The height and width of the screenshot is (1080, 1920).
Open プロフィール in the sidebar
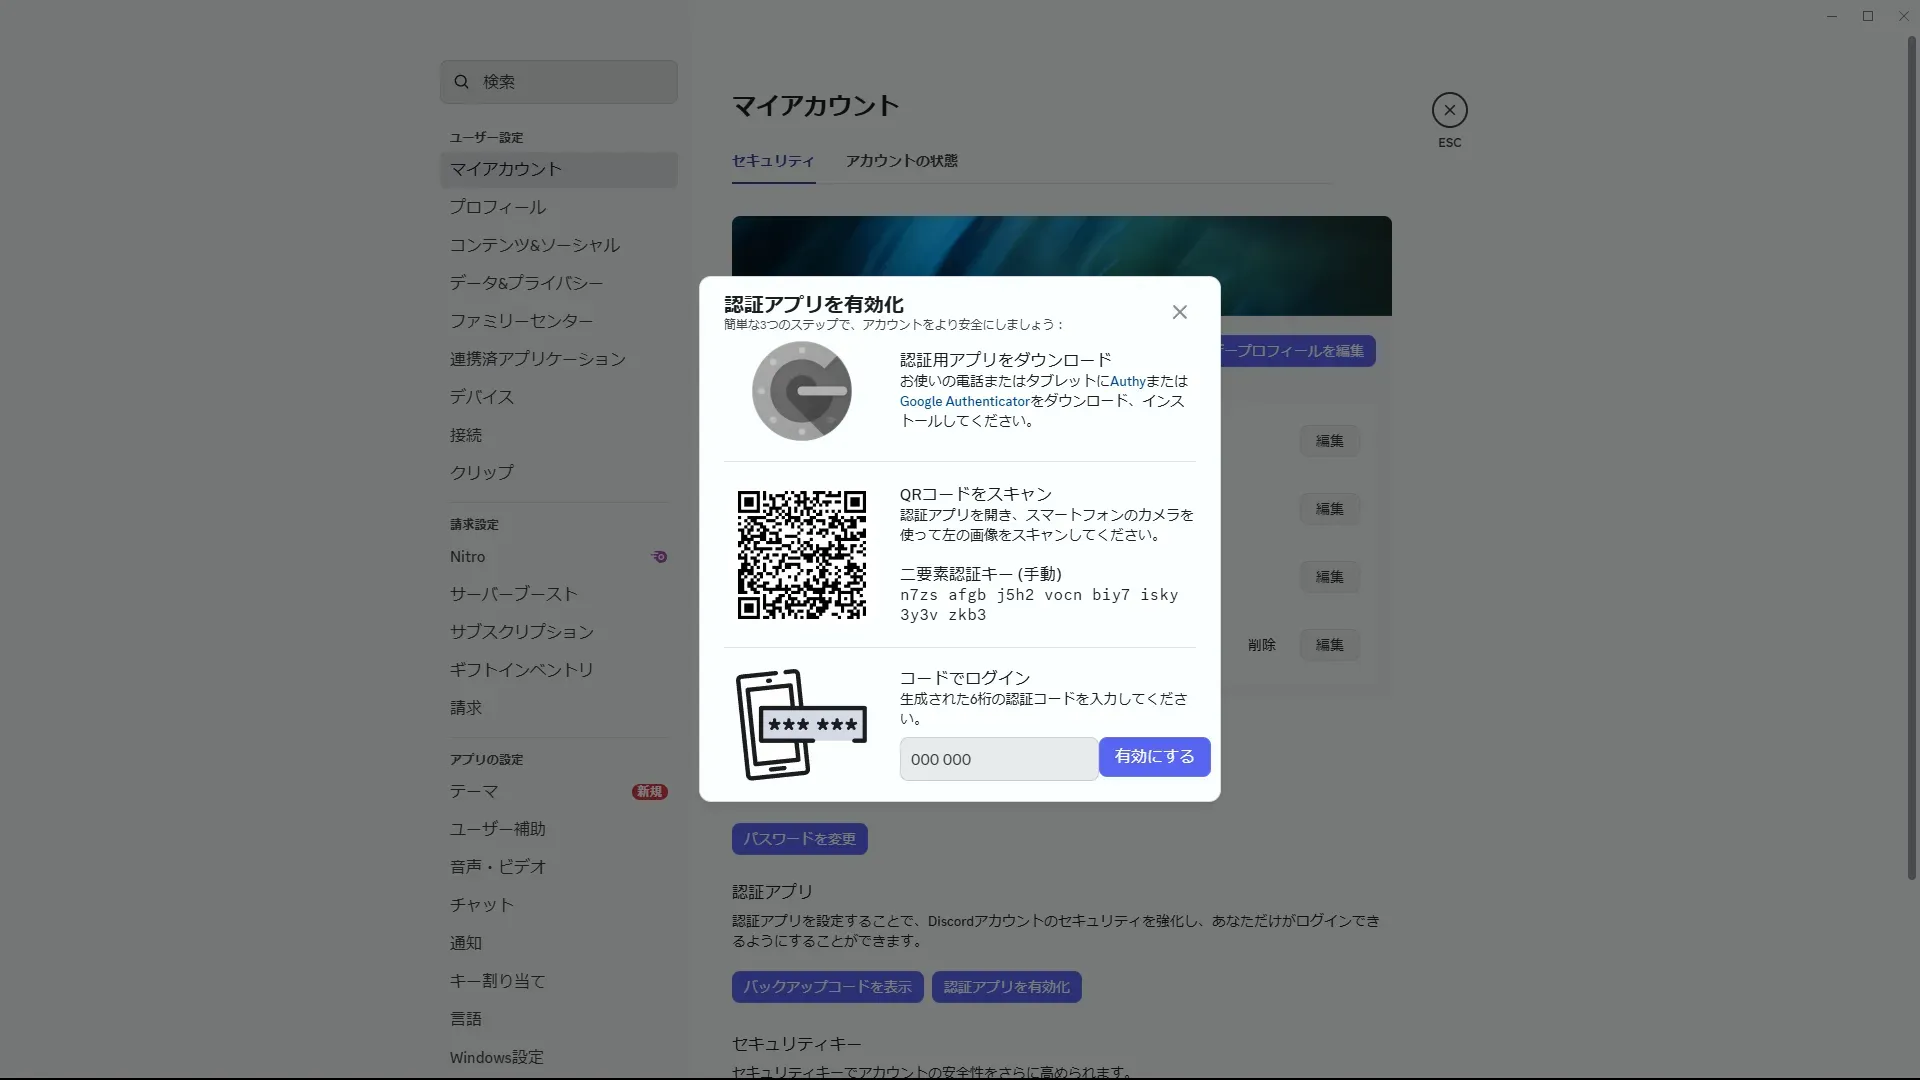point(498,207)
